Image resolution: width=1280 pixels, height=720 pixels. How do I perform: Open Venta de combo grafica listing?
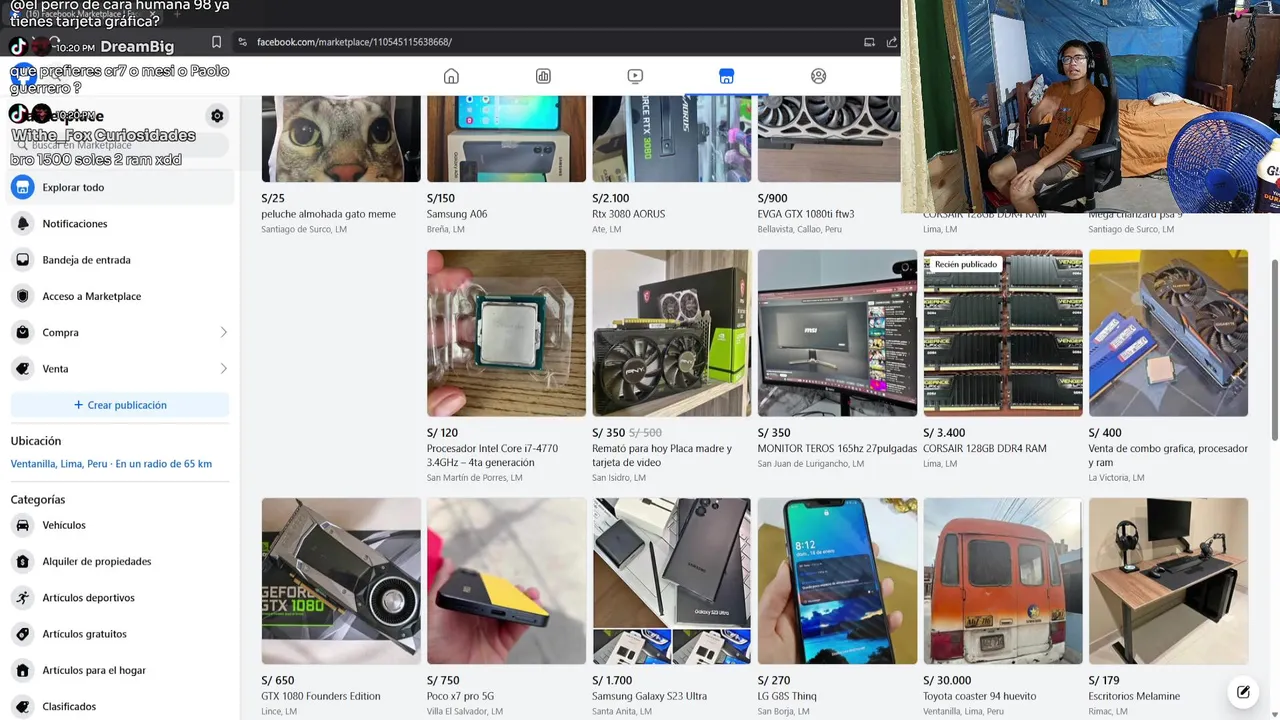[x=1168, y=366]
